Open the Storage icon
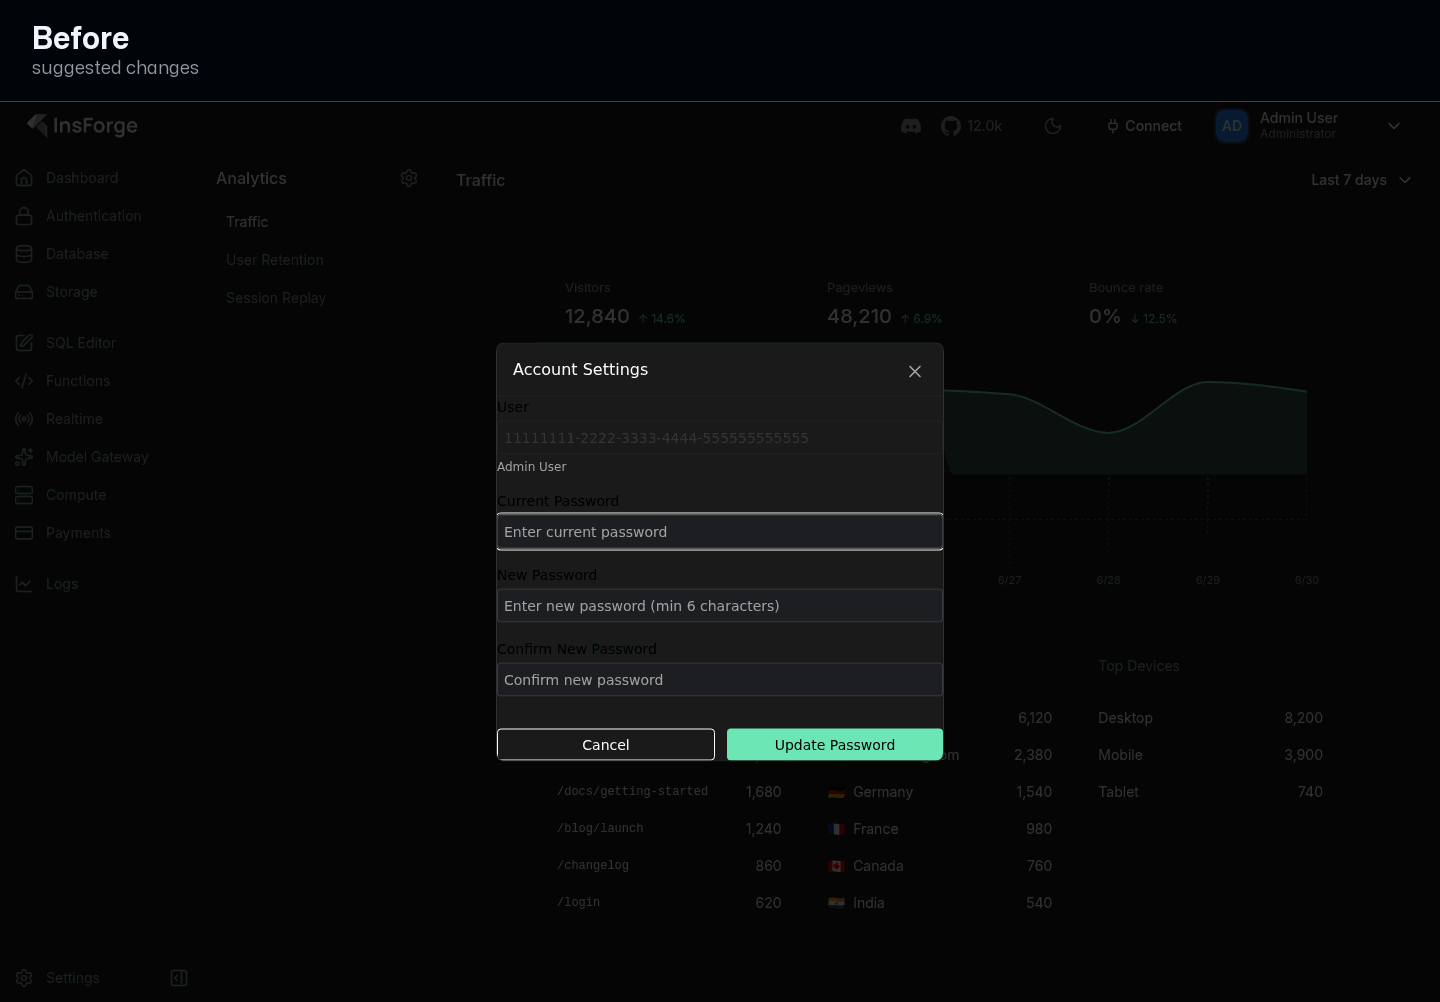The width and height of the screenshot is (1440, 1002). coord(25,292)
